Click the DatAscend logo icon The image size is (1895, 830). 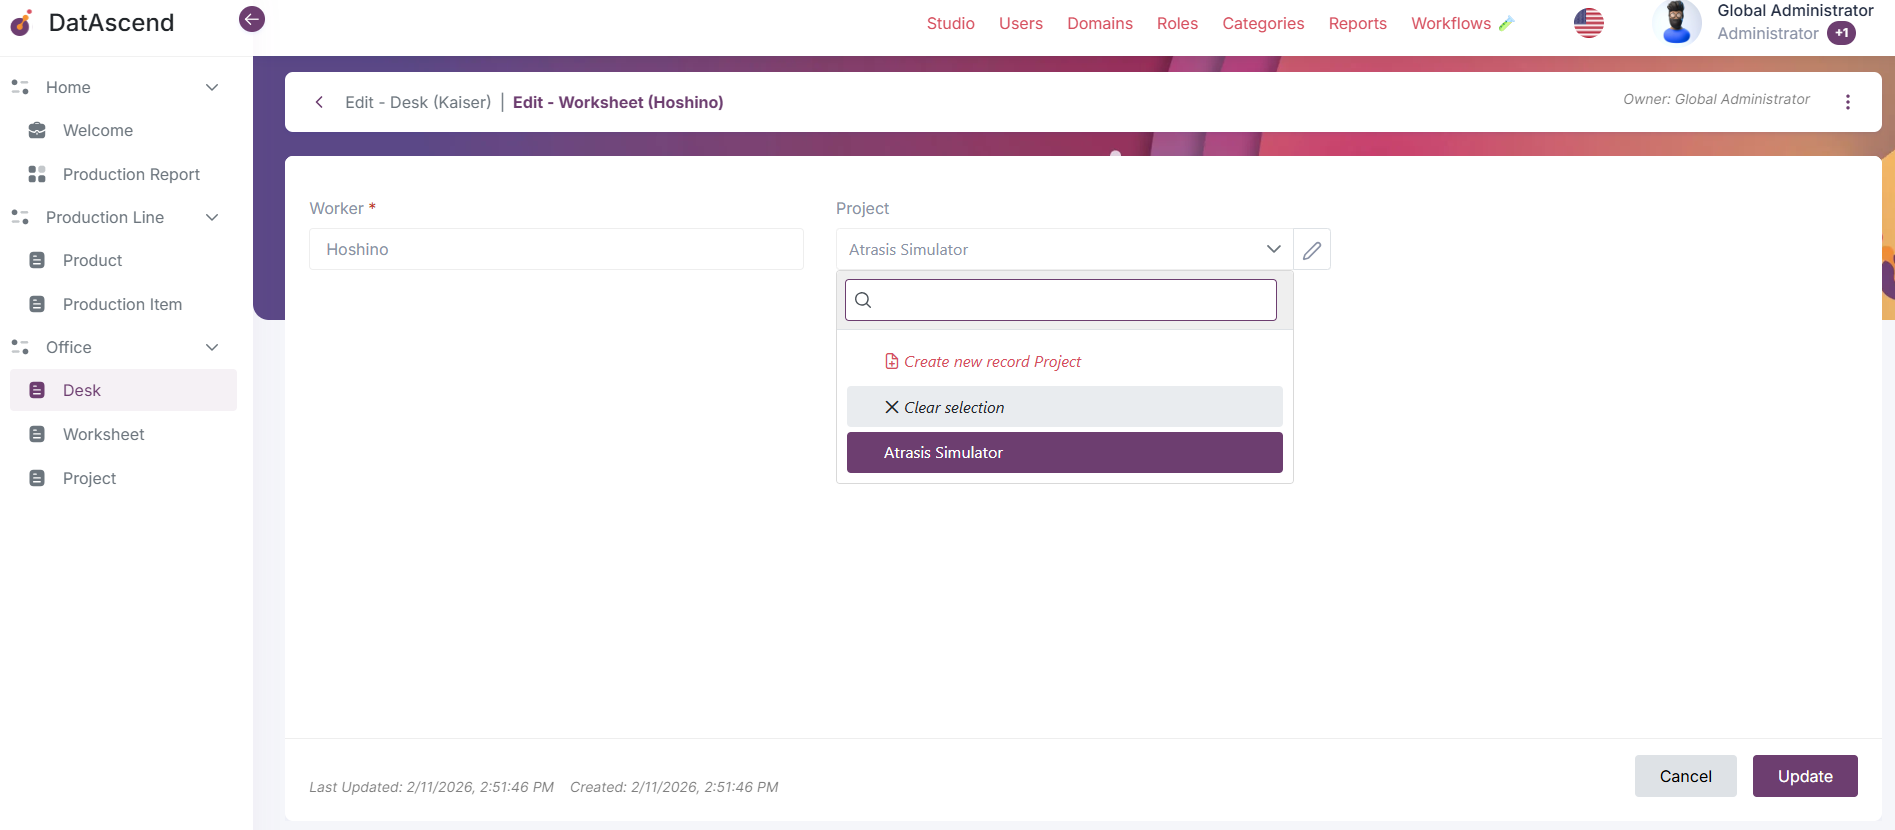coord(21,22)
